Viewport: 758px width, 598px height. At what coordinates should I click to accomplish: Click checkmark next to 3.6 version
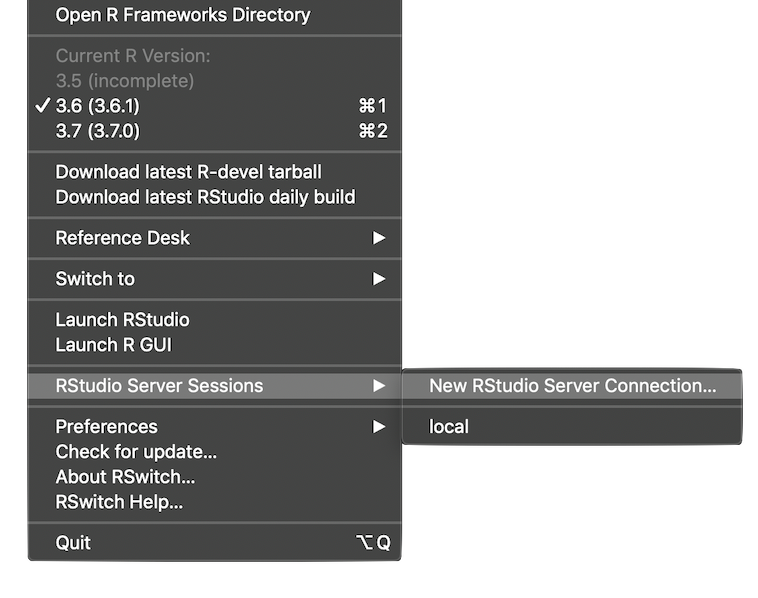42,105
